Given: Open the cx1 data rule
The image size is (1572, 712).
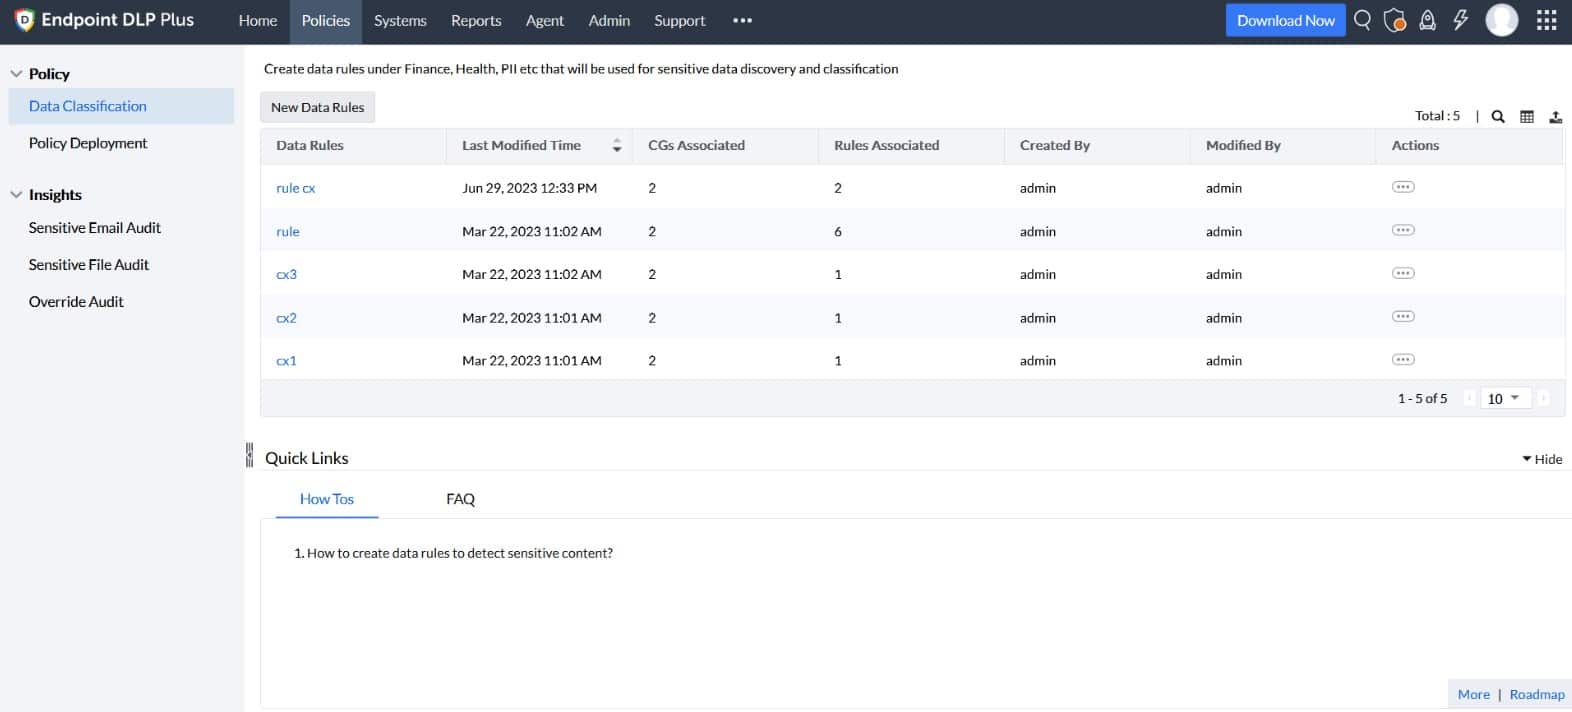Looking at the screenshot, I should 286,361.
